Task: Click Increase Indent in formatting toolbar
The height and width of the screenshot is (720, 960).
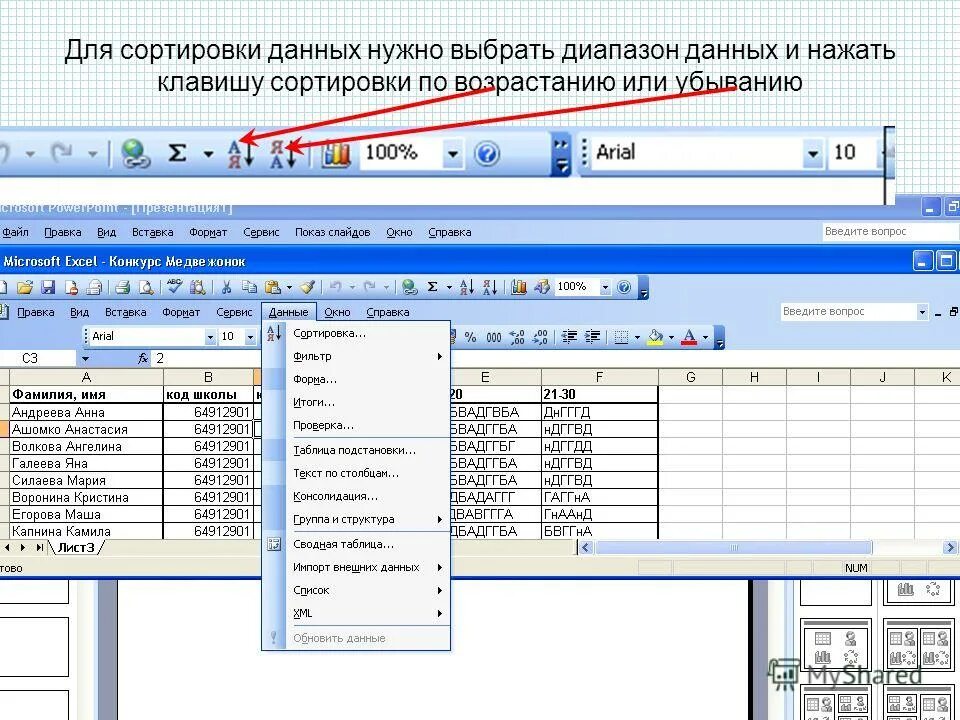Action: [x=592, y=337]
